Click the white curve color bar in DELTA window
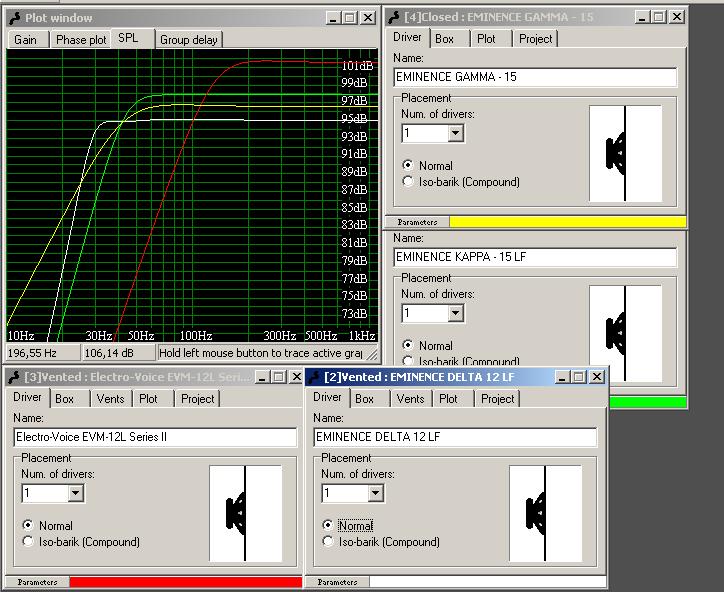Viewport: 724px width, 592px height. point(488,582)
